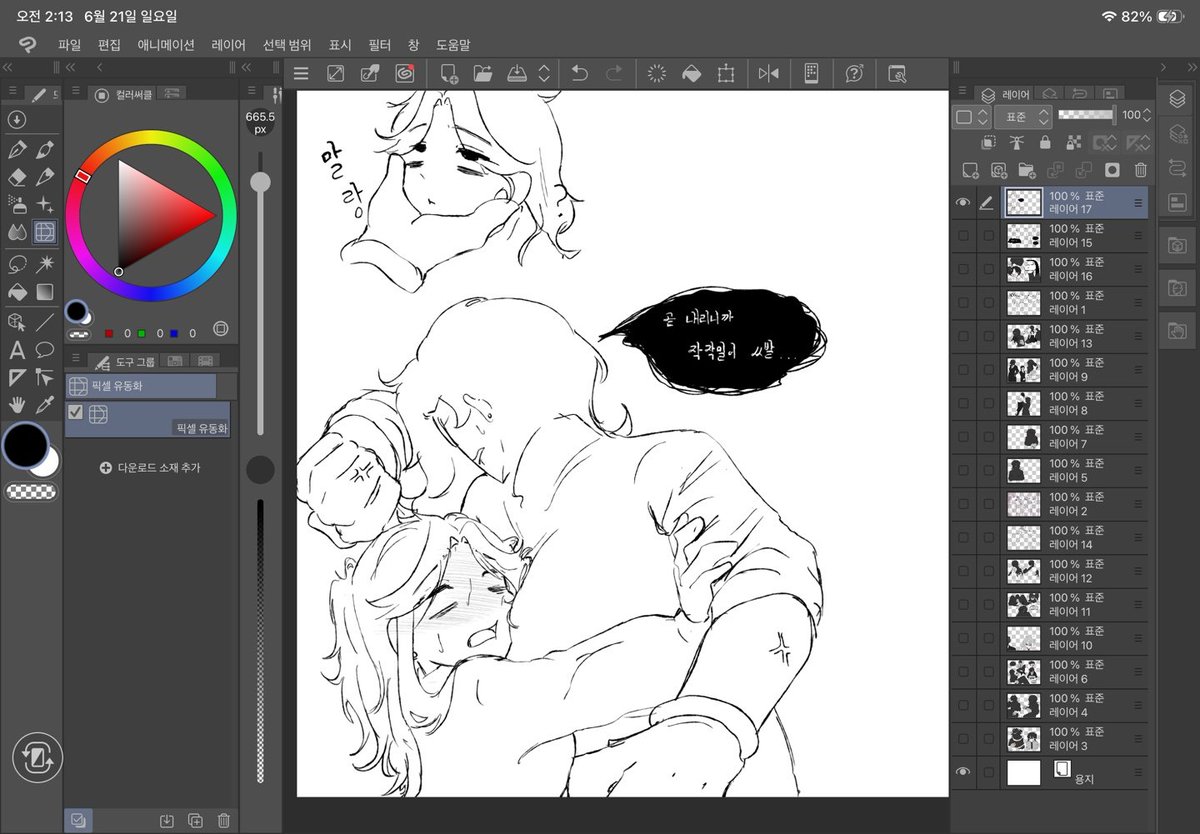1200x834 pixels.
Task: Select the Liquify tool
Action: tap(45, 232)
